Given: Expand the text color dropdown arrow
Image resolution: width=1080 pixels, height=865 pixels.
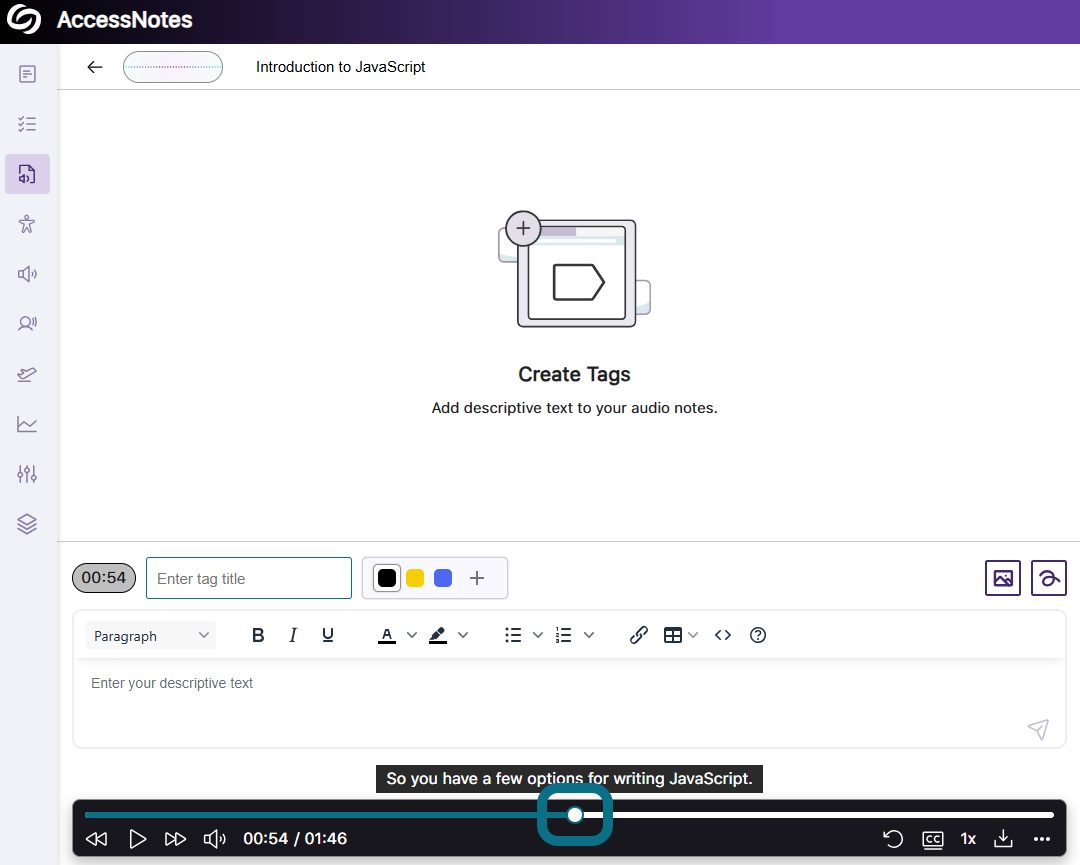Looking at the screenshot, I should pyautogui.click(x=412, y=635).
